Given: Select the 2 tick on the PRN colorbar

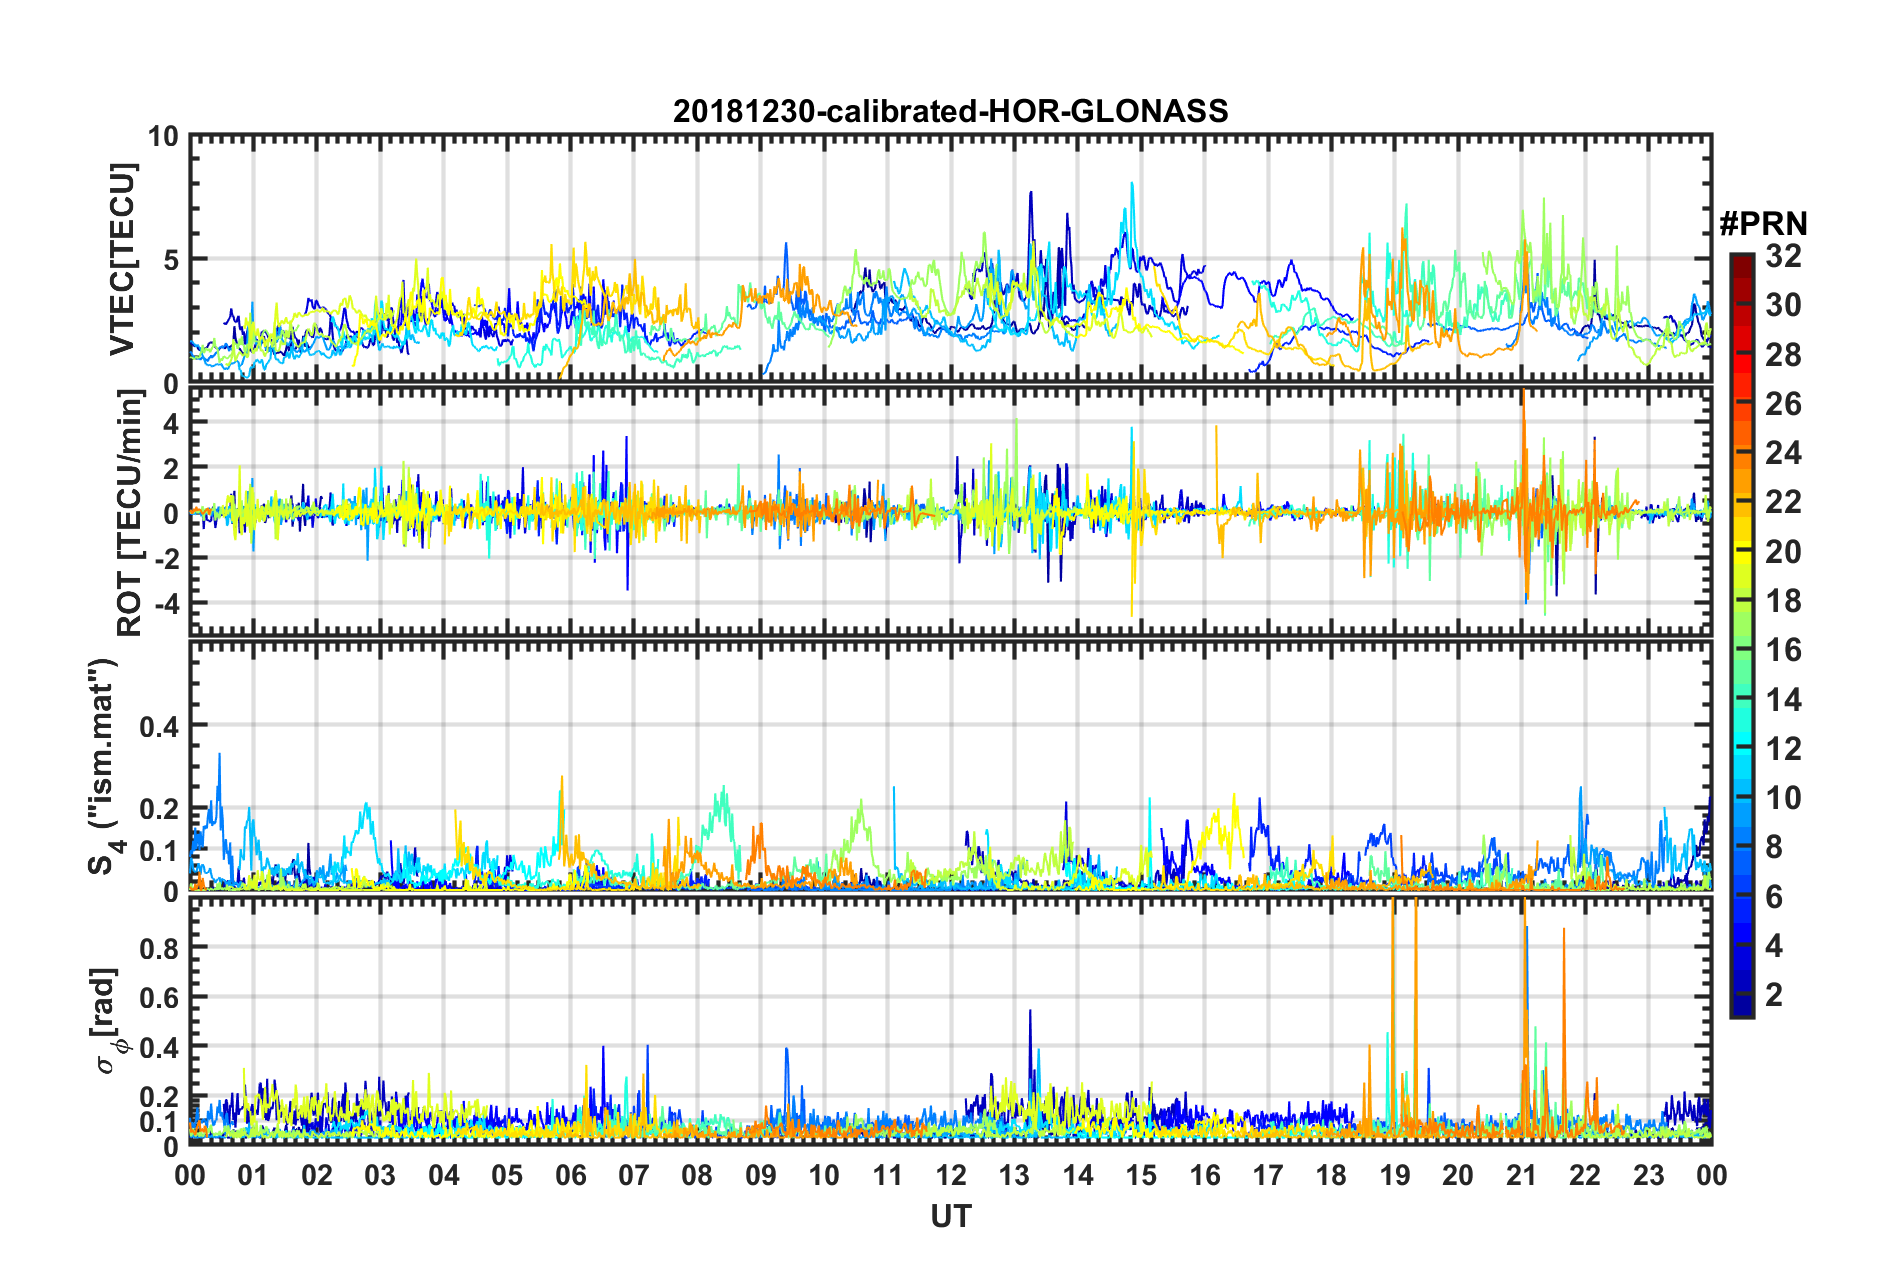Looking at the screenshot, I should pos(1774,995).
